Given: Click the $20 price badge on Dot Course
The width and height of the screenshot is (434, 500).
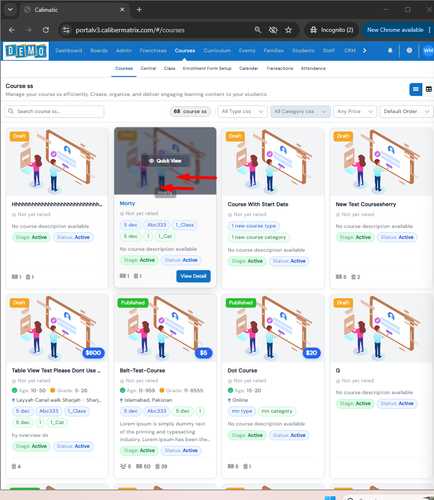Looking at the screenshot, I should coord(311,353).
